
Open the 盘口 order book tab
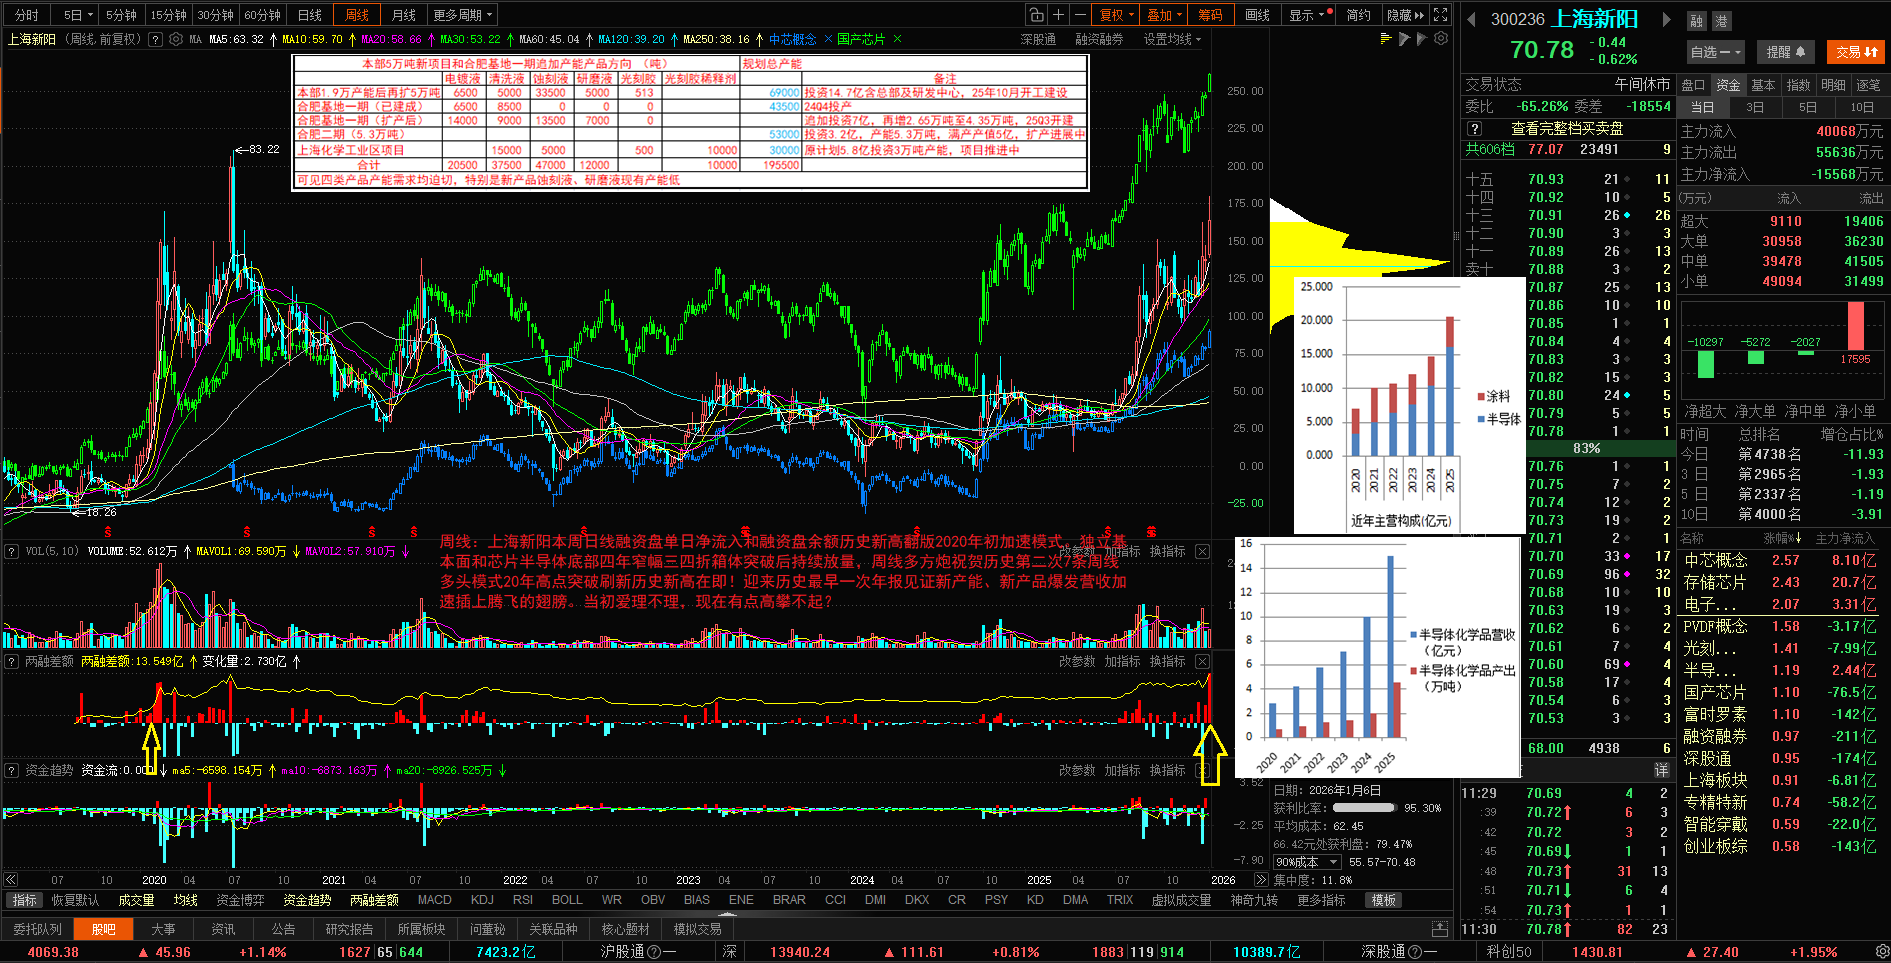(x=1693, y=85)
